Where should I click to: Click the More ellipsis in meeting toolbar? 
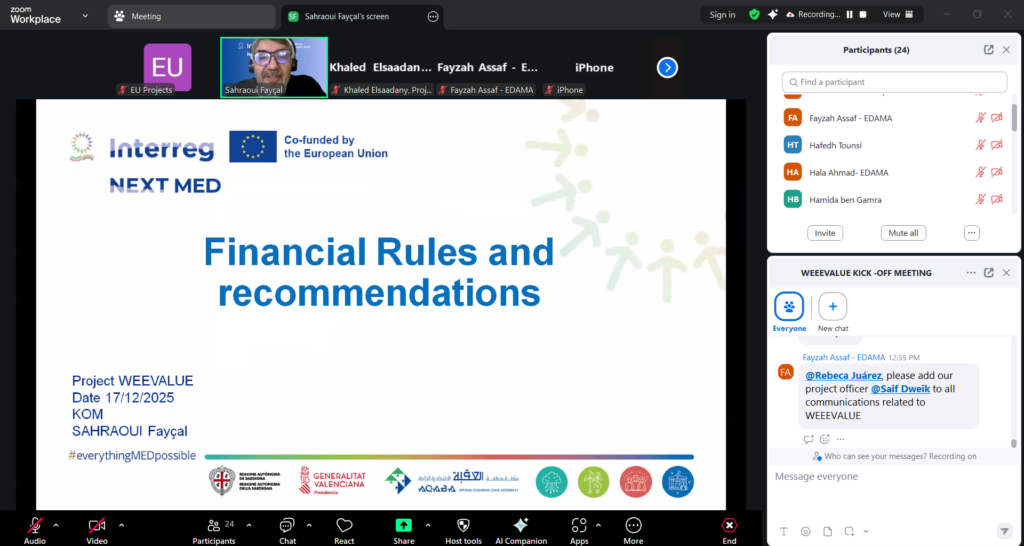coord(632,525)
